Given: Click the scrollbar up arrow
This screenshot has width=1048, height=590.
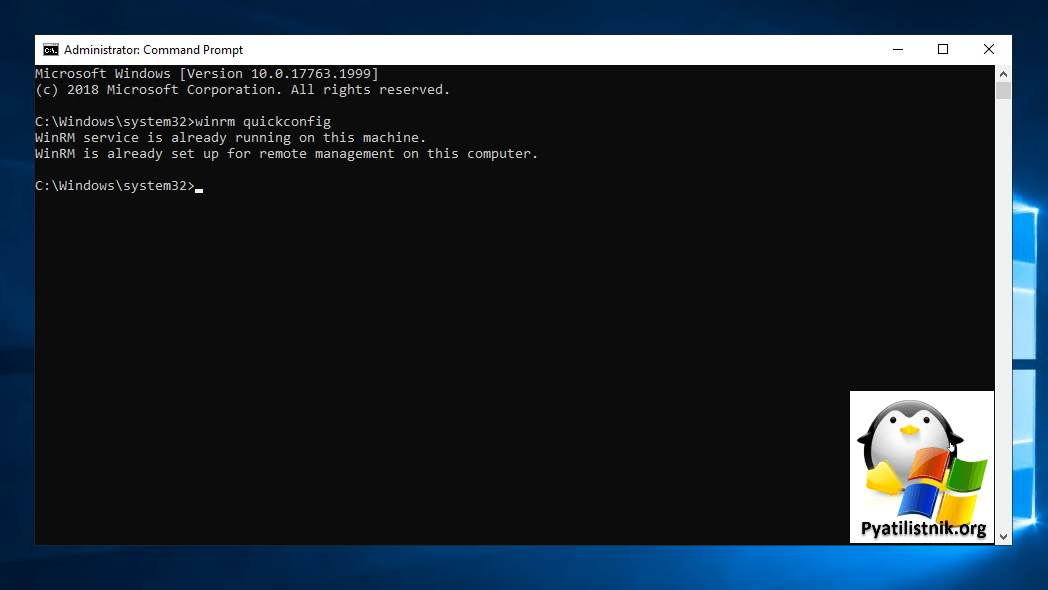Looking at the screenshot, I should click(1003, 74).
